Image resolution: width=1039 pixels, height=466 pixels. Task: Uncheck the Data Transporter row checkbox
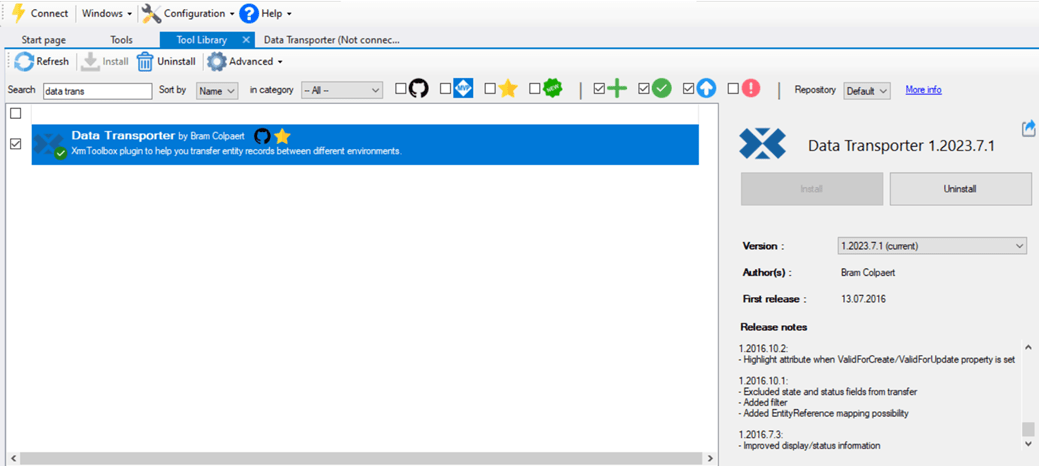15,144
